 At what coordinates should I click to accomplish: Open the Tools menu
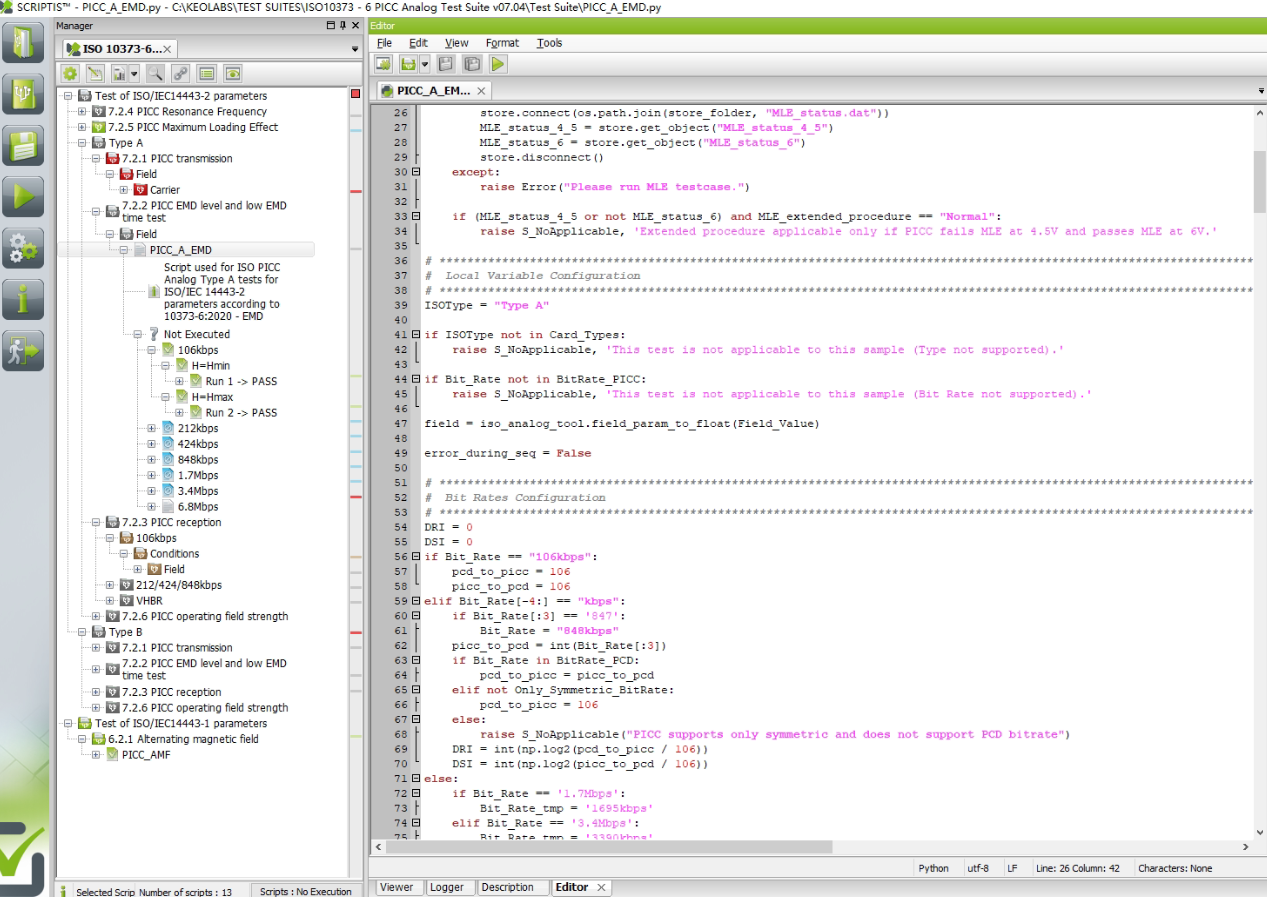549,43
